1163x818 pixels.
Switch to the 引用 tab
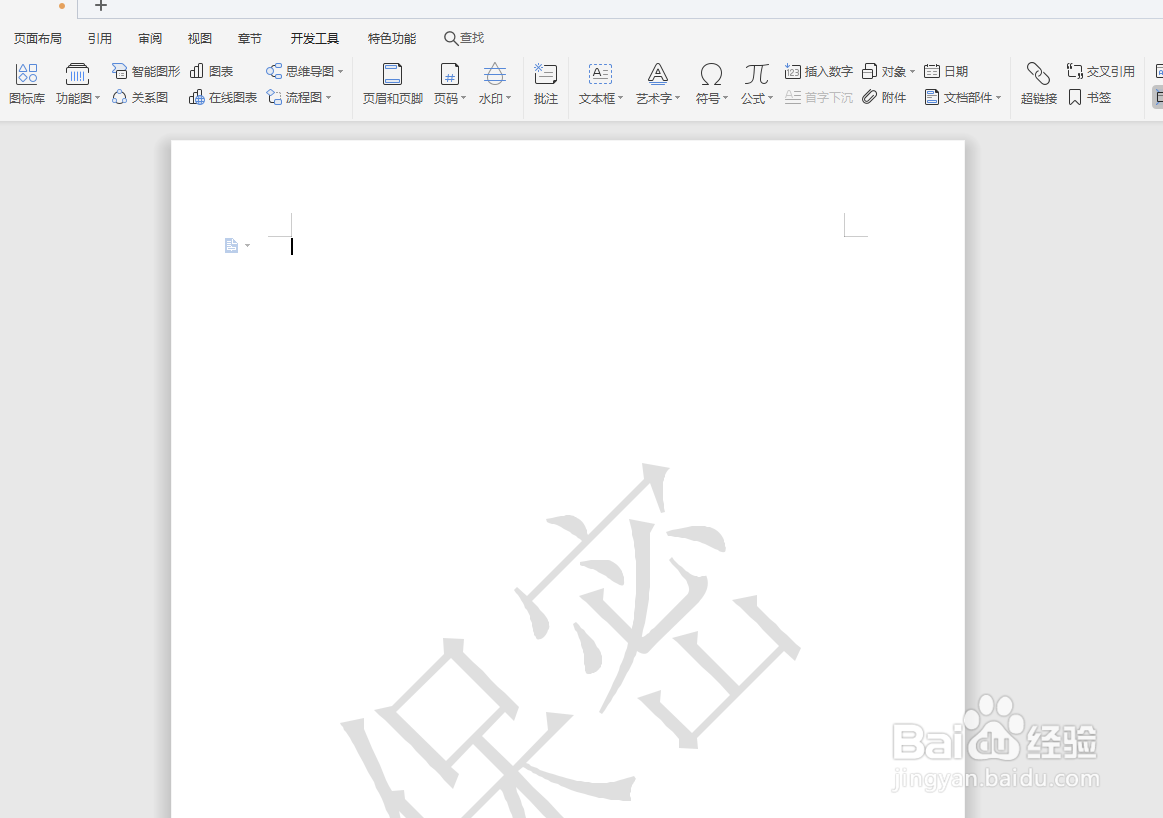[x=99, y=38]
